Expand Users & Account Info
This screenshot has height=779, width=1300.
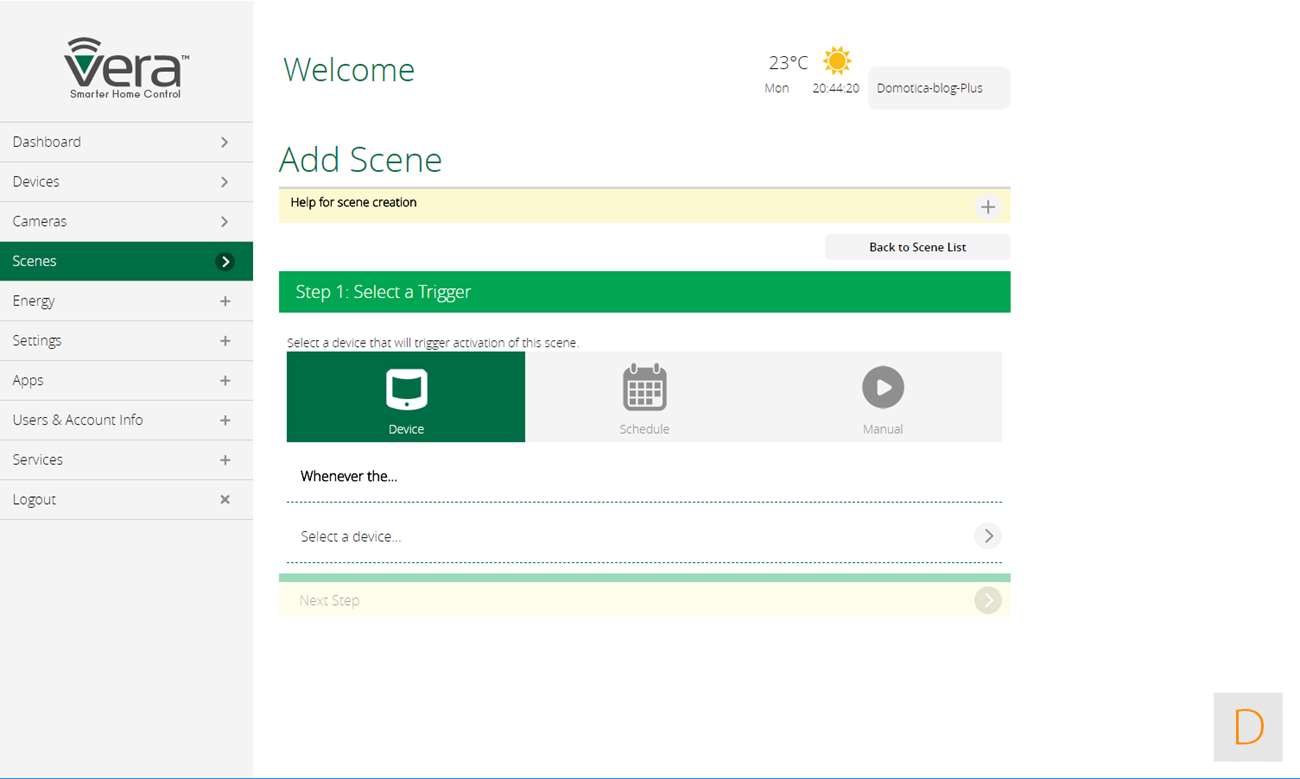coord(225,420)
